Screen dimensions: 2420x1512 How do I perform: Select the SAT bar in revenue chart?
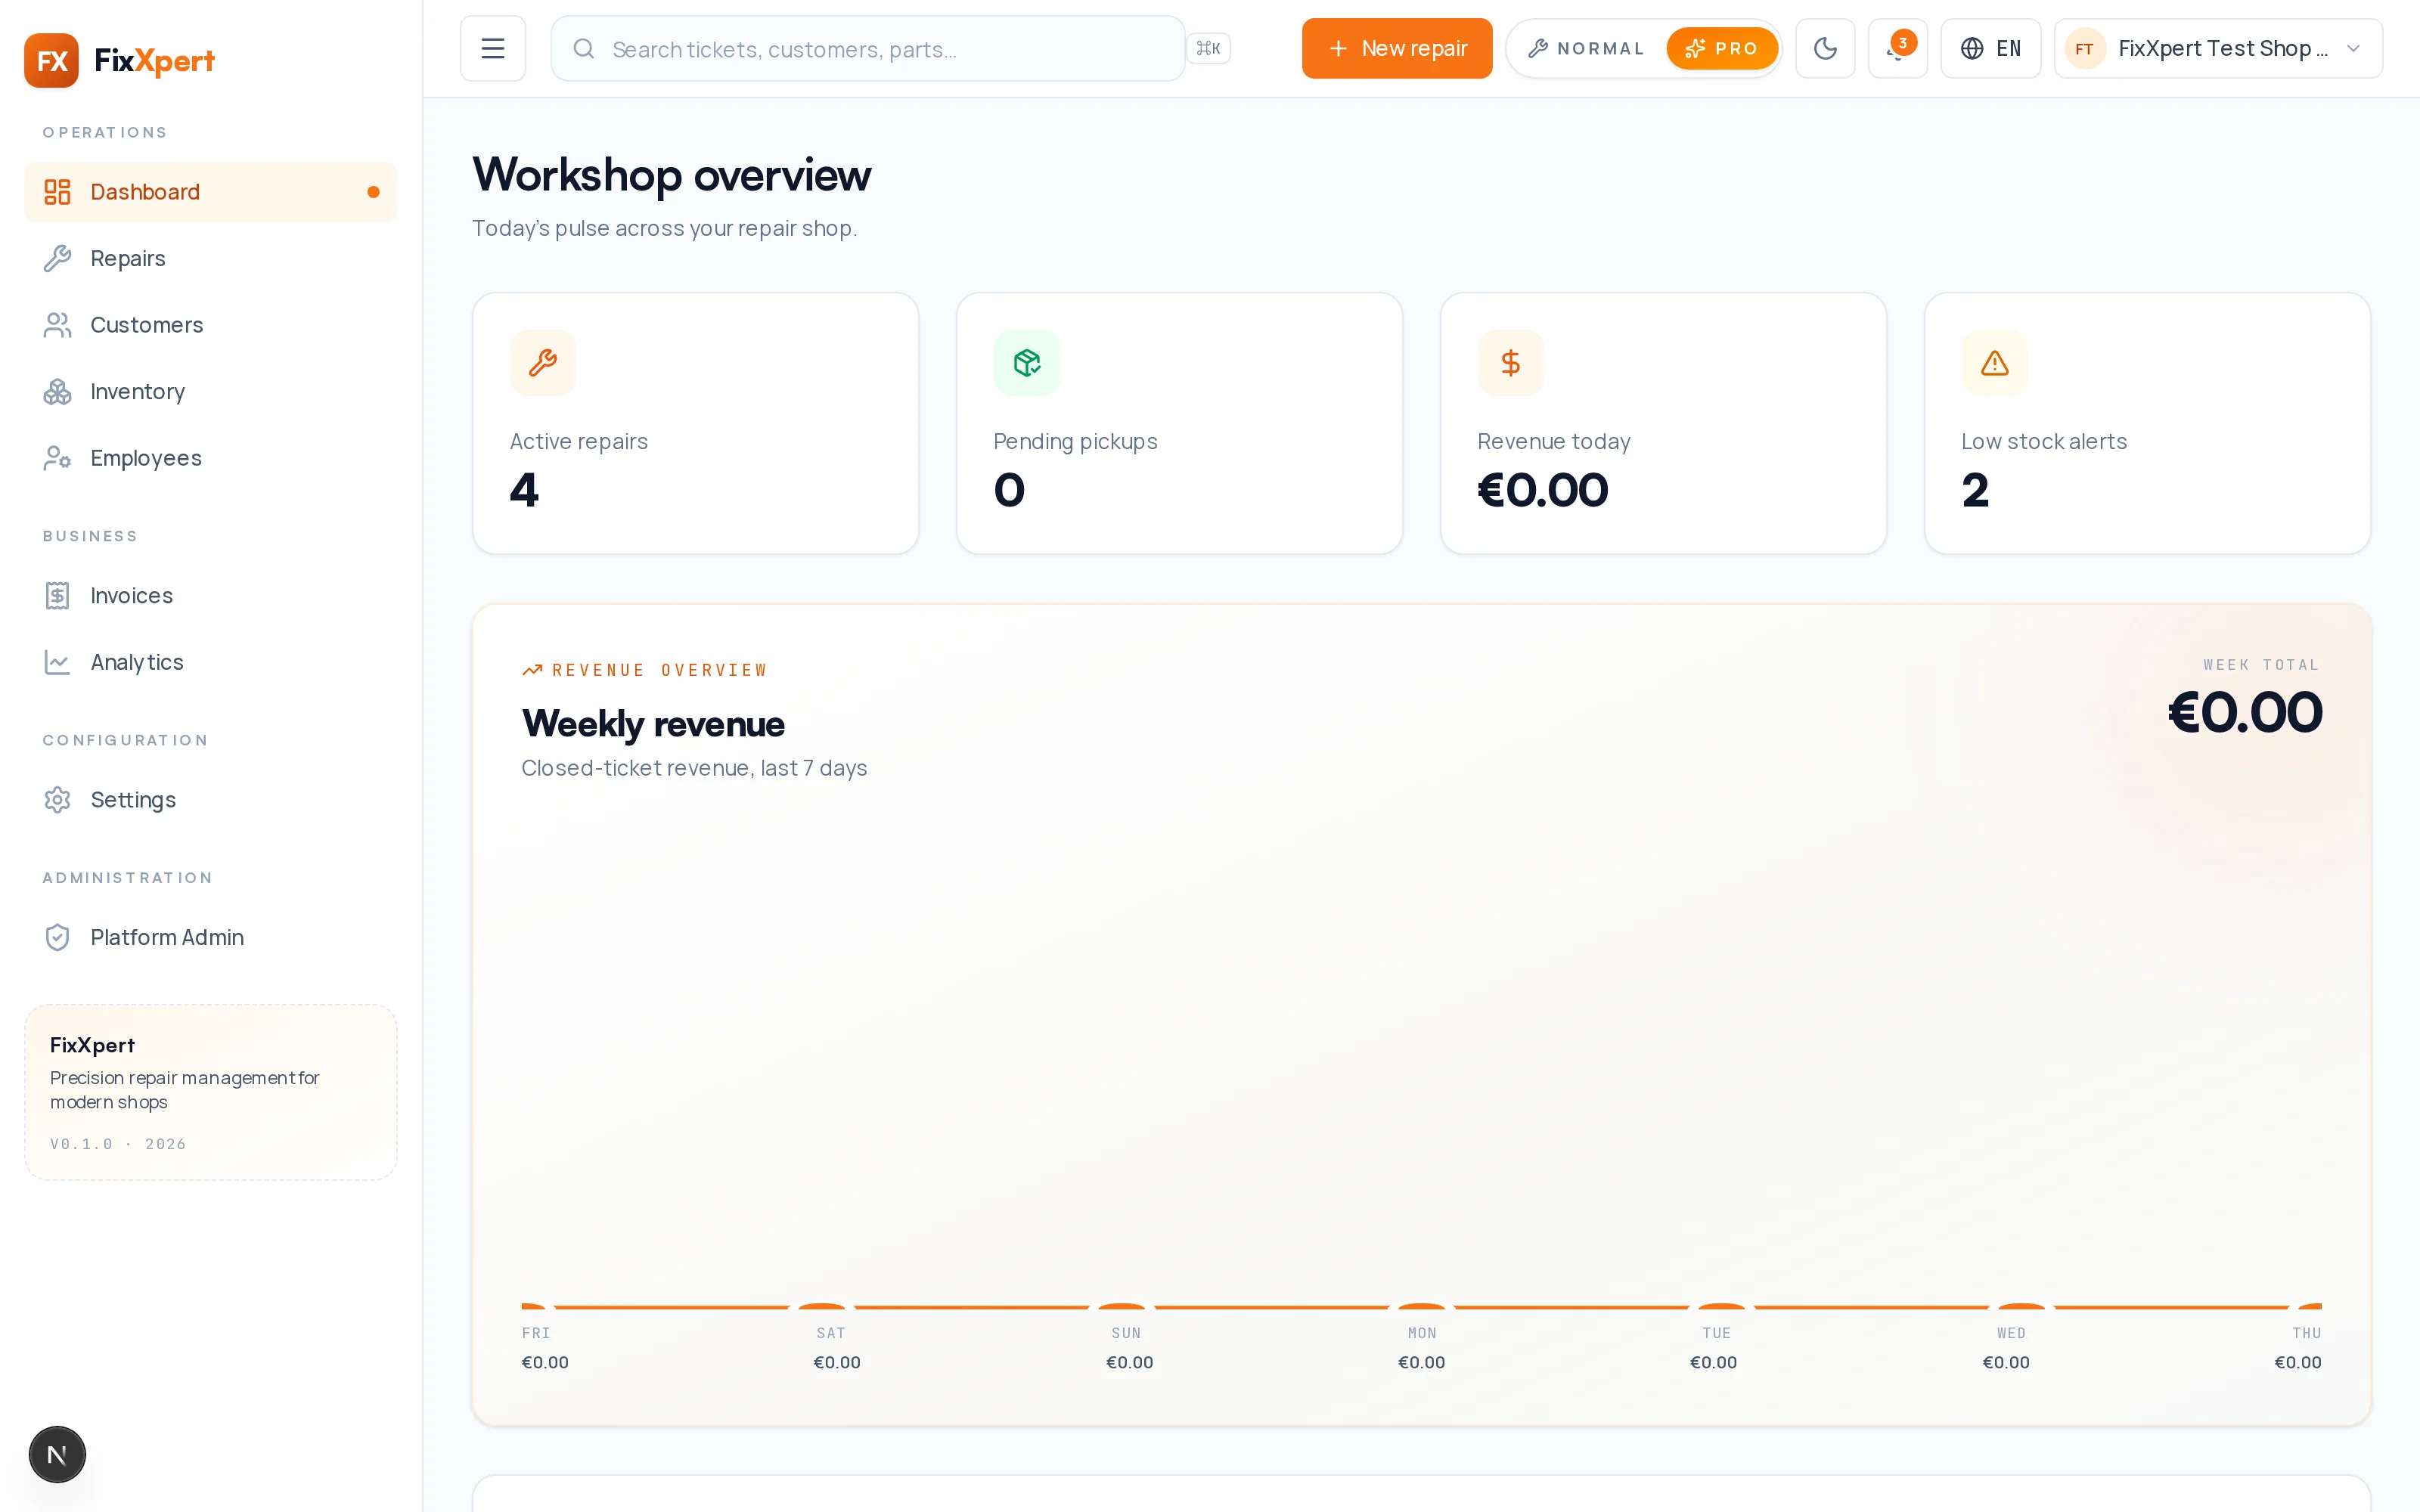[822, 1306]
